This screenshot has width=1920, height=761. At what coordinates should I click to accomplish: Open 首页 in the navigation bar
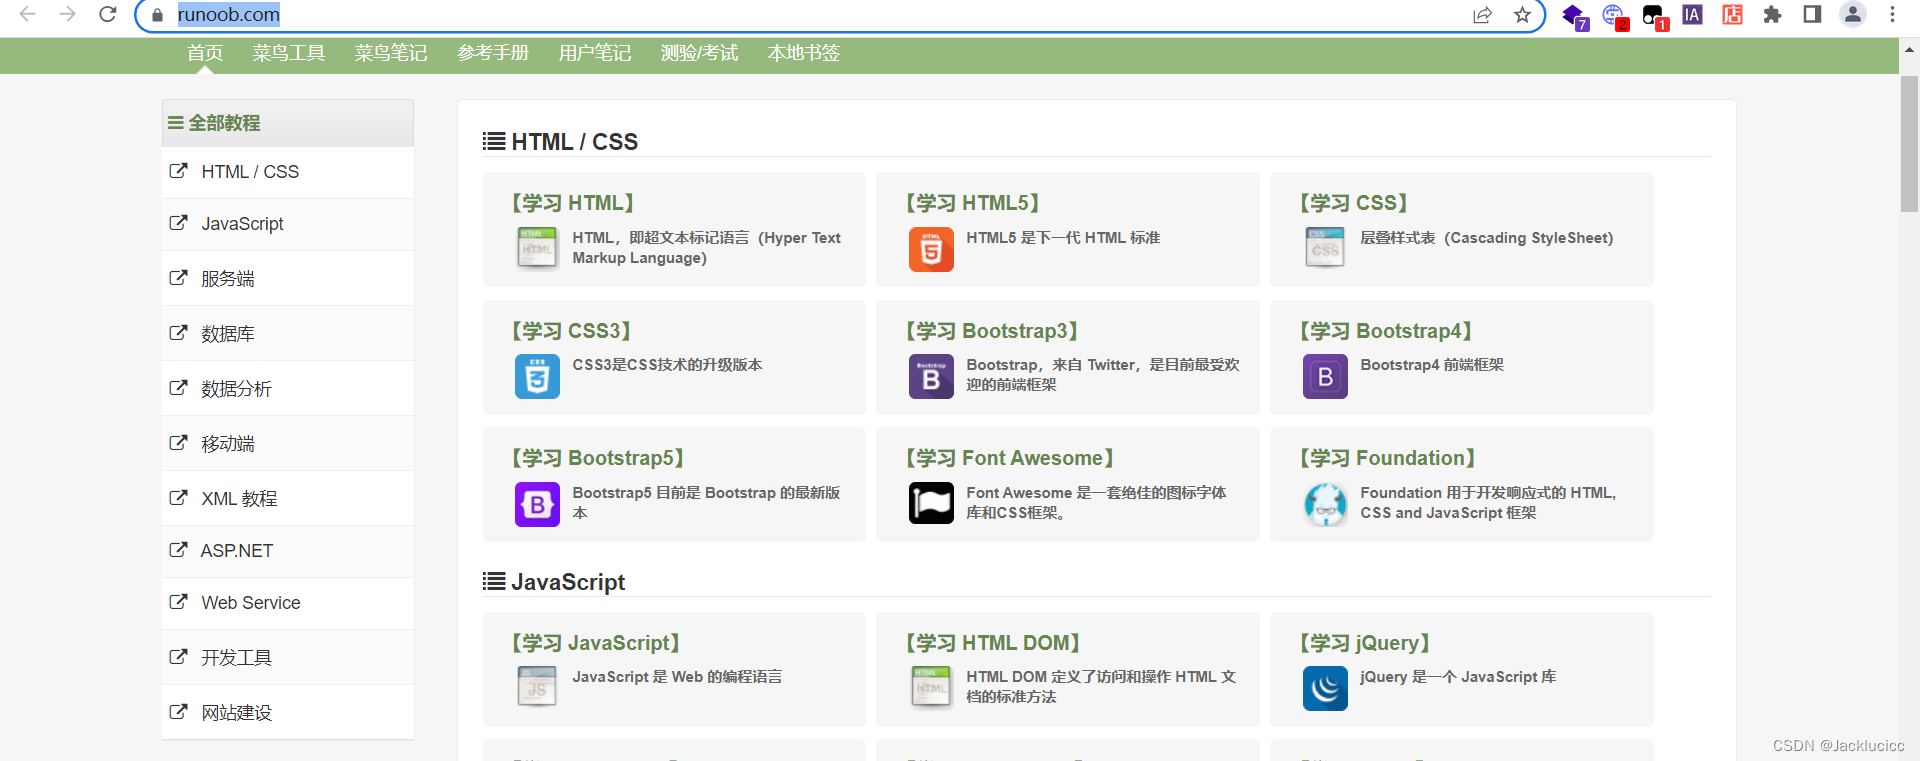[205, 53]
